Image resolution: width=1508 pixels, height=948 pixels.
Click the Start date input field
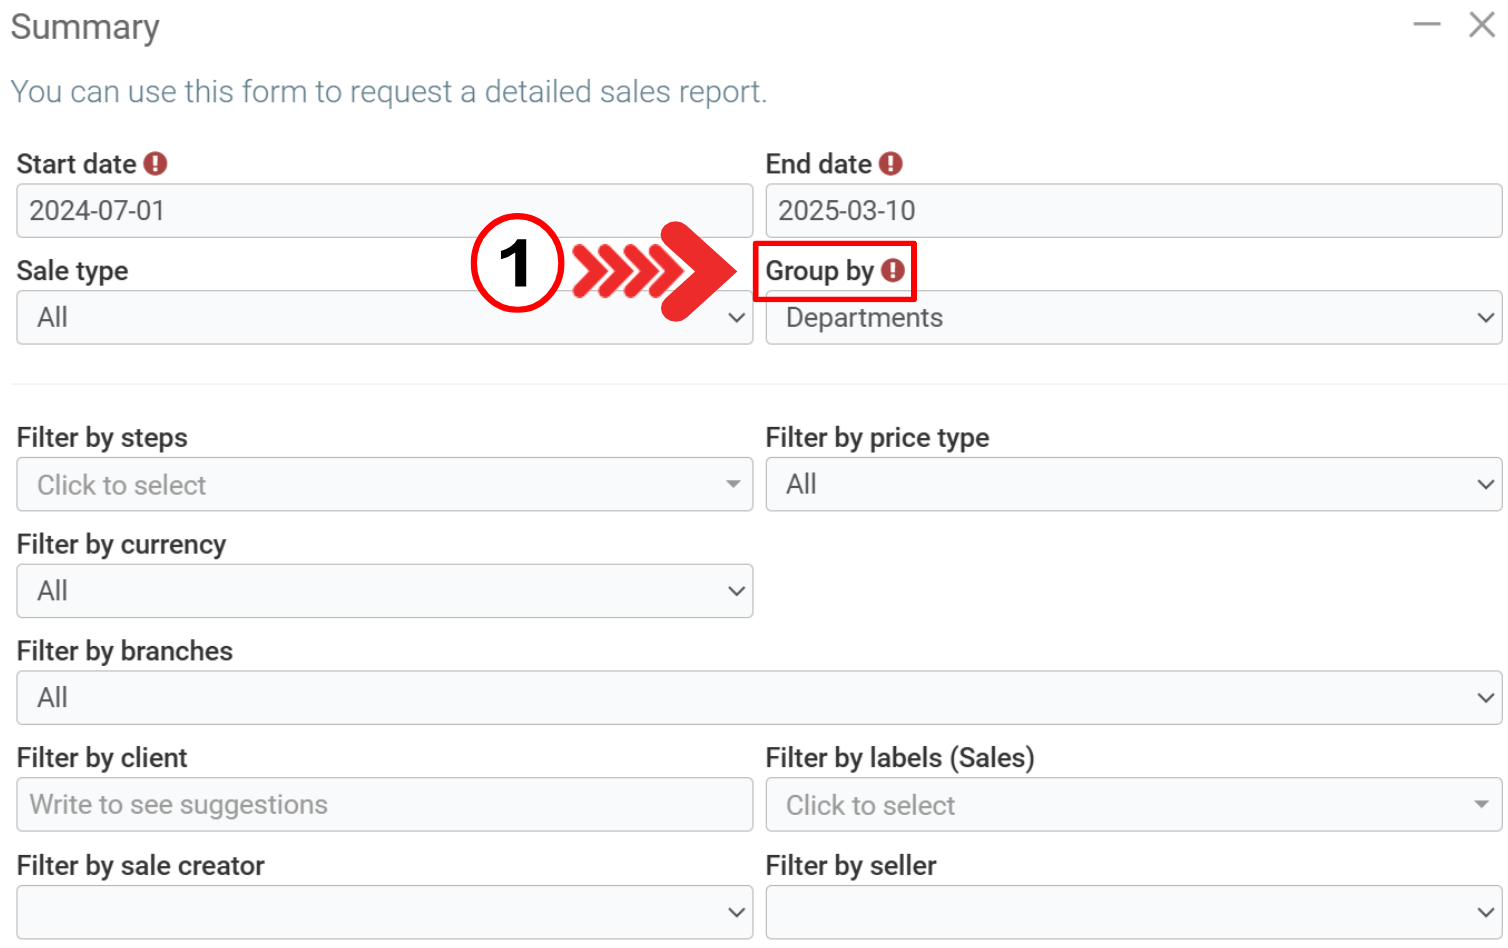(384, 211)
